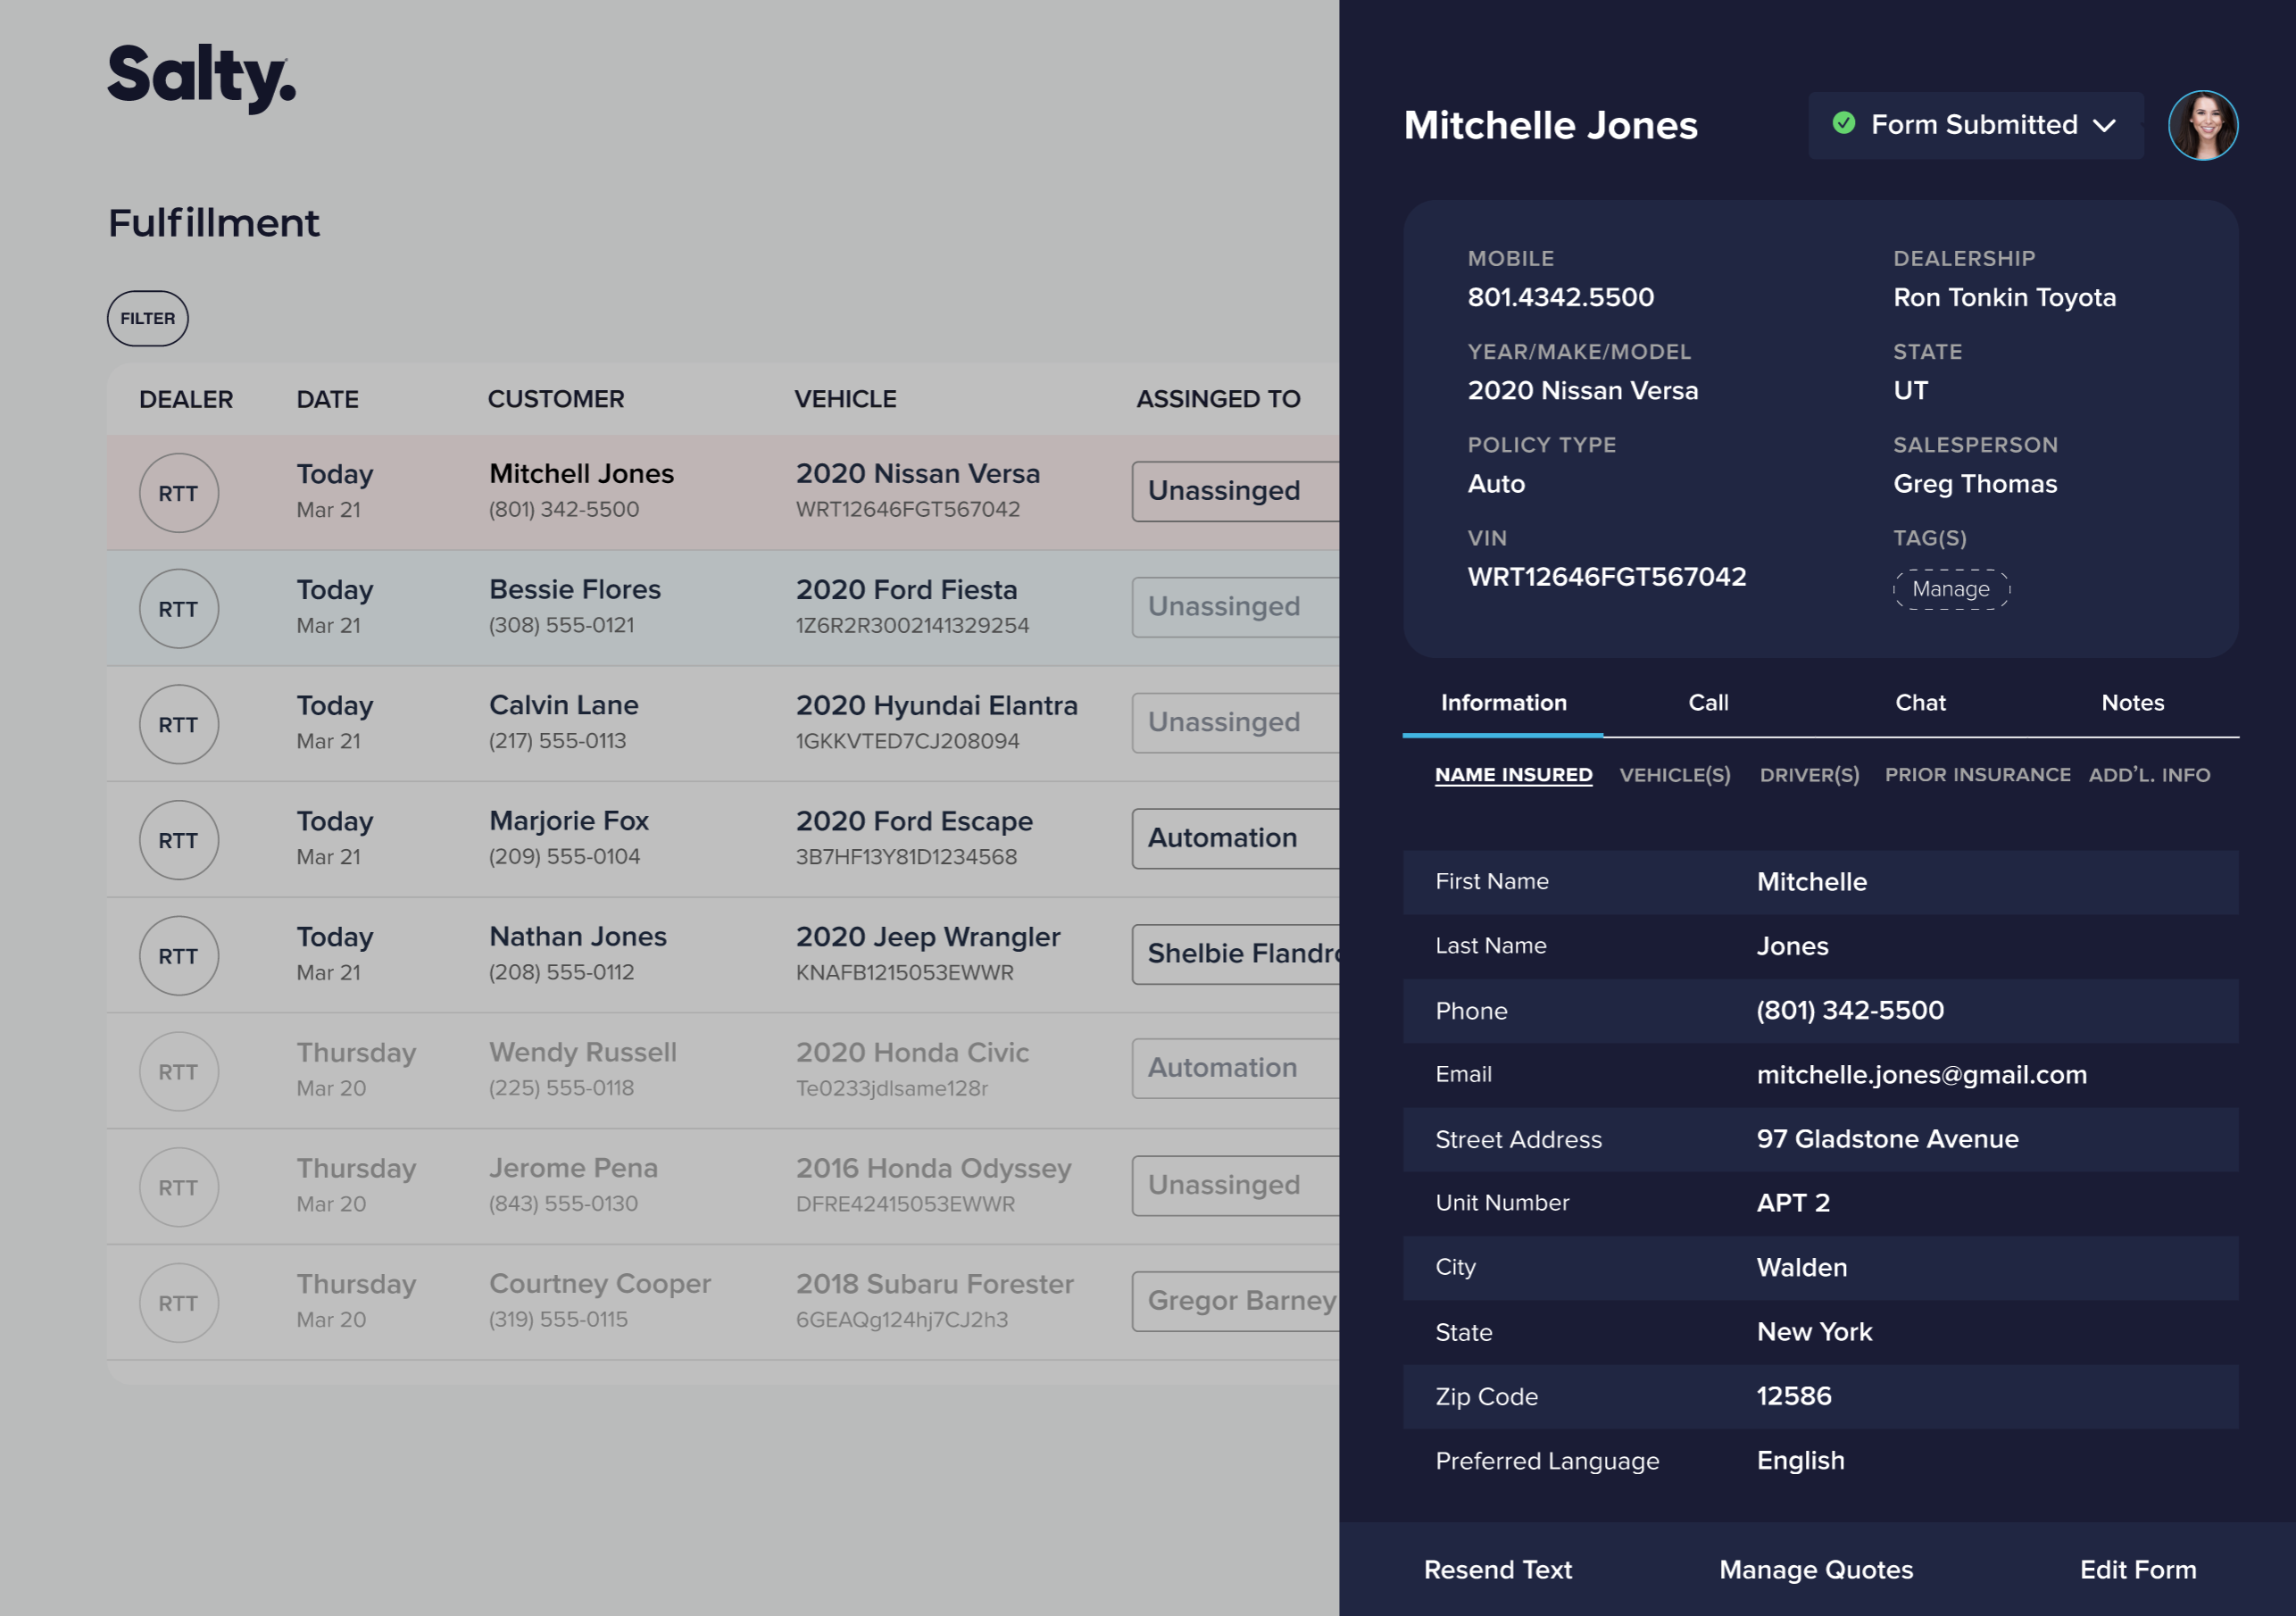Screen dimensions: 2296x1616
Task: Expand the Unassigned dropdown for Marjorie Fox
Action: tap(1222, 837)
